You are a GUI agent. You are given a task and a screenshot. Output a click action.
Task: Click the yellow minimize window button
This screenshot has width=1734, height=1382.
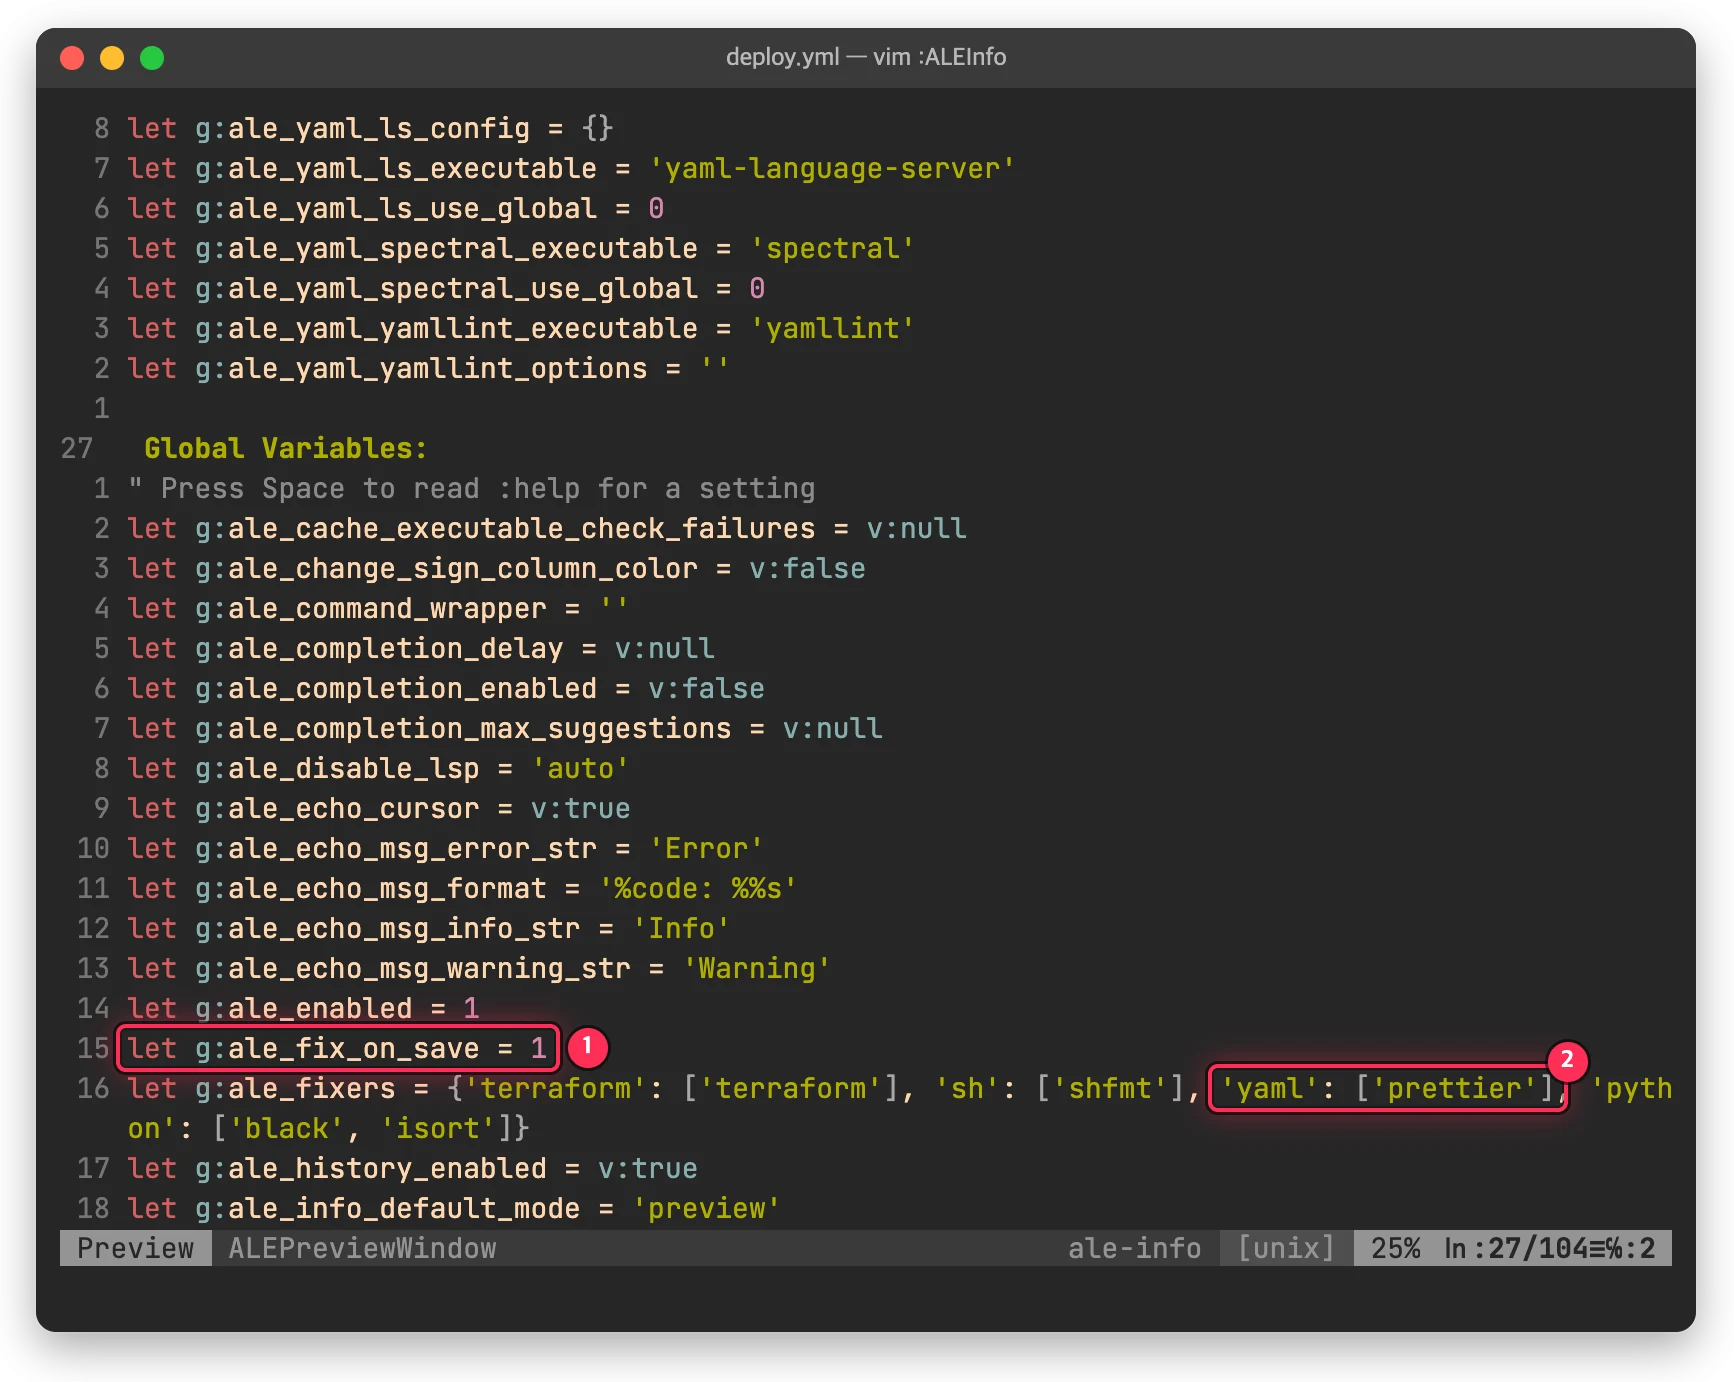point(112,58)
